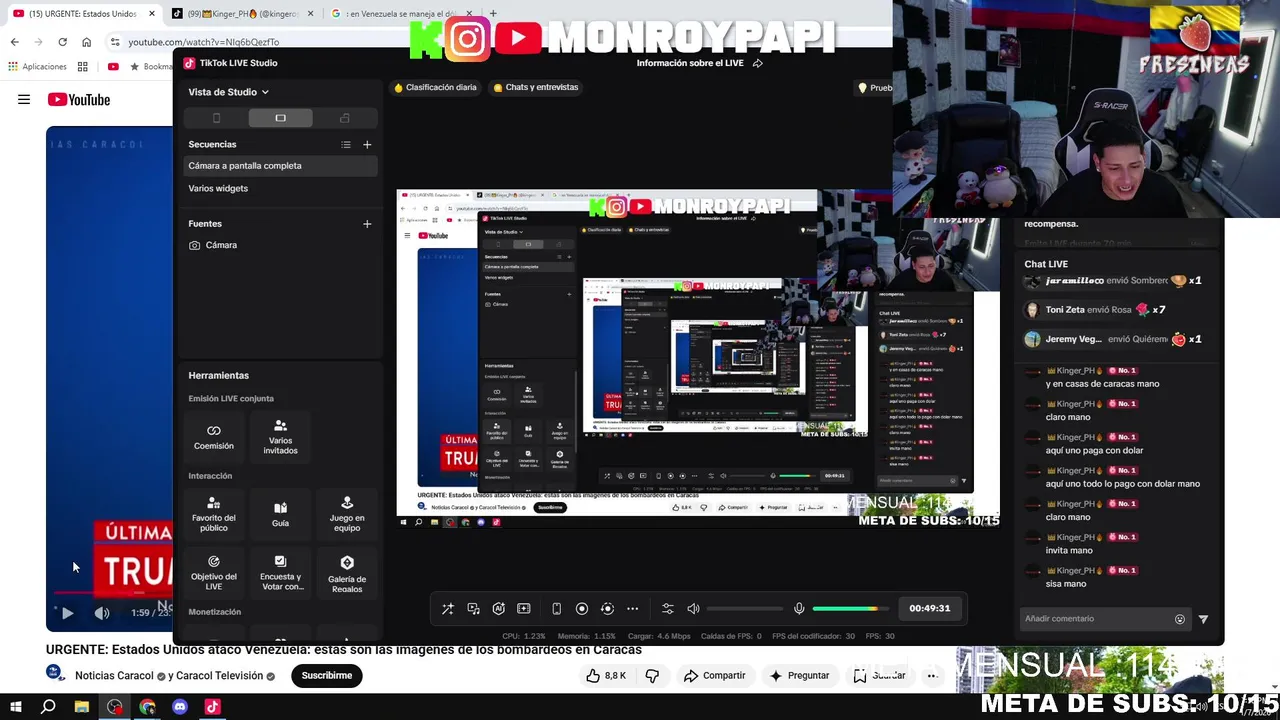
Task: Play the YouTube video
Action: 67,613
